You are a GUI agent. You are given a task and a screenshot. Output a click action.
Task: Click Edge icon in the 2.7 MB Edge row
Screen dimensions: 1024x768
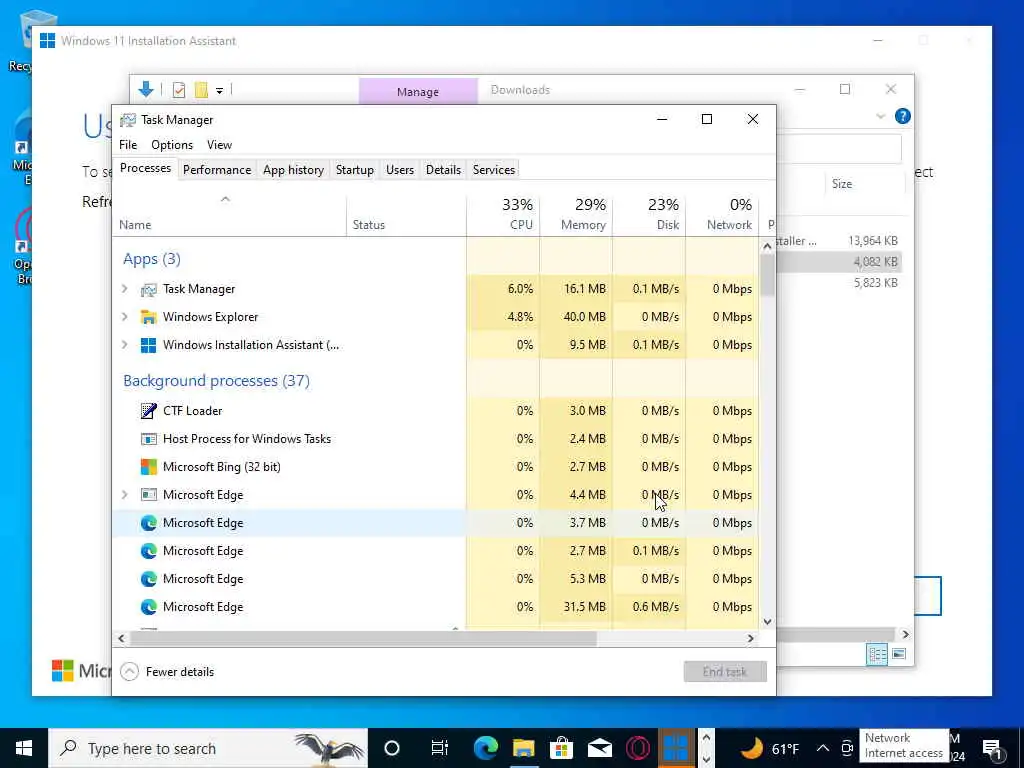point(149,551)
